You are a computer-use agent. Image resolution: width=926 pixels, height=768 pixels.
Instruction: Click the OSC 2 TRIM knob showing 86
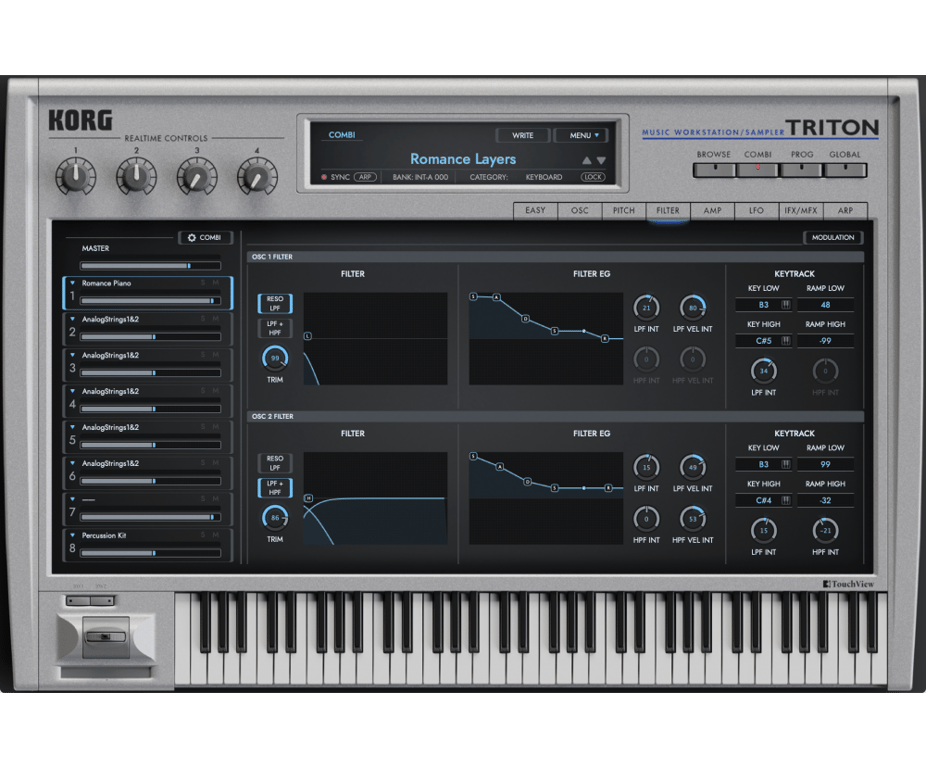(x=275, y=518)
